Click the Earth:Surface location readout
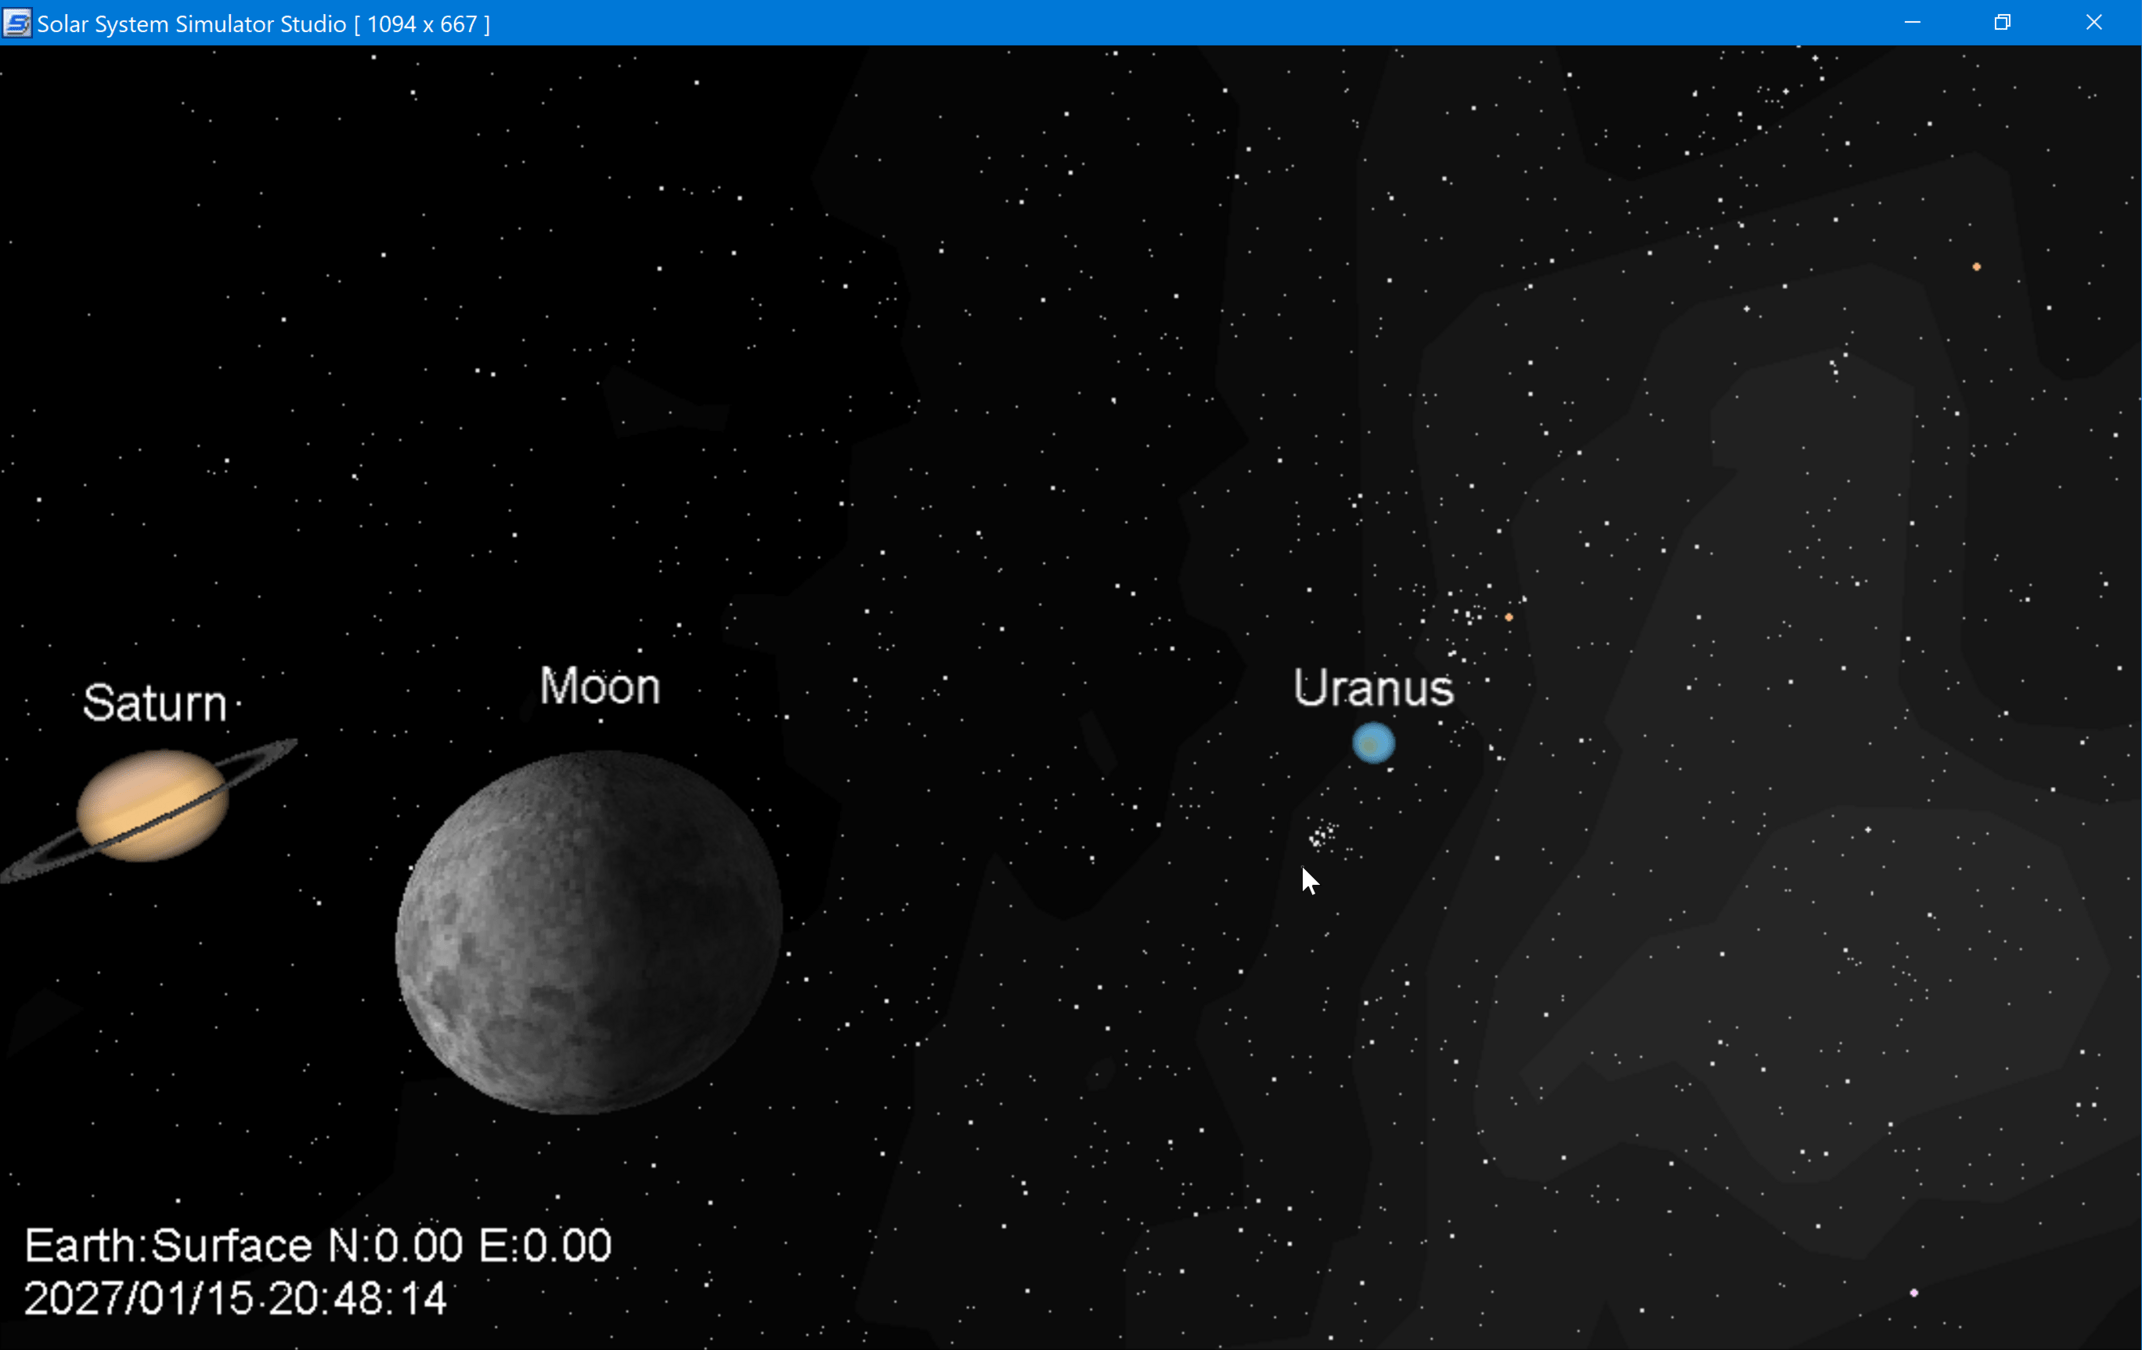 pyautogui.click(x=318, y=1246)
